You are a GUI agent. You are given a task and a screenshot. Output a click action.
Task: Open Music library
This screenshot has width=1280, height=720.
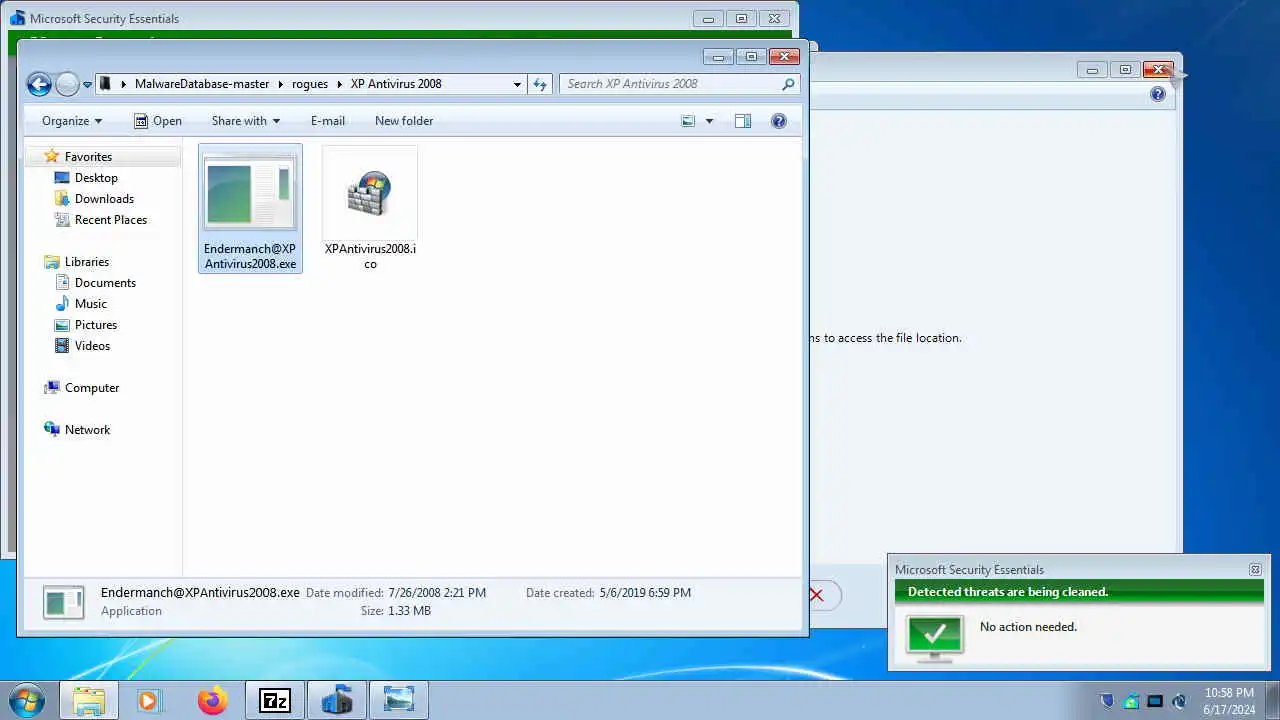point(90,304)
